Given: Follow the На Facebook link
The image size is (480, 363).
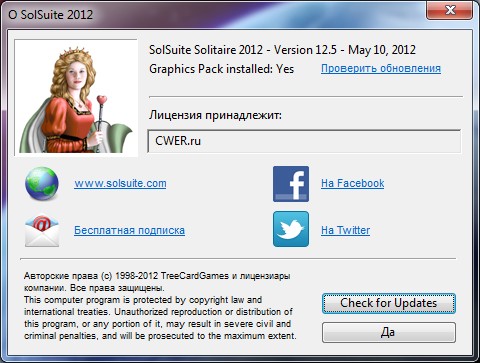Looking at the screenshot, I should (352, 183).
